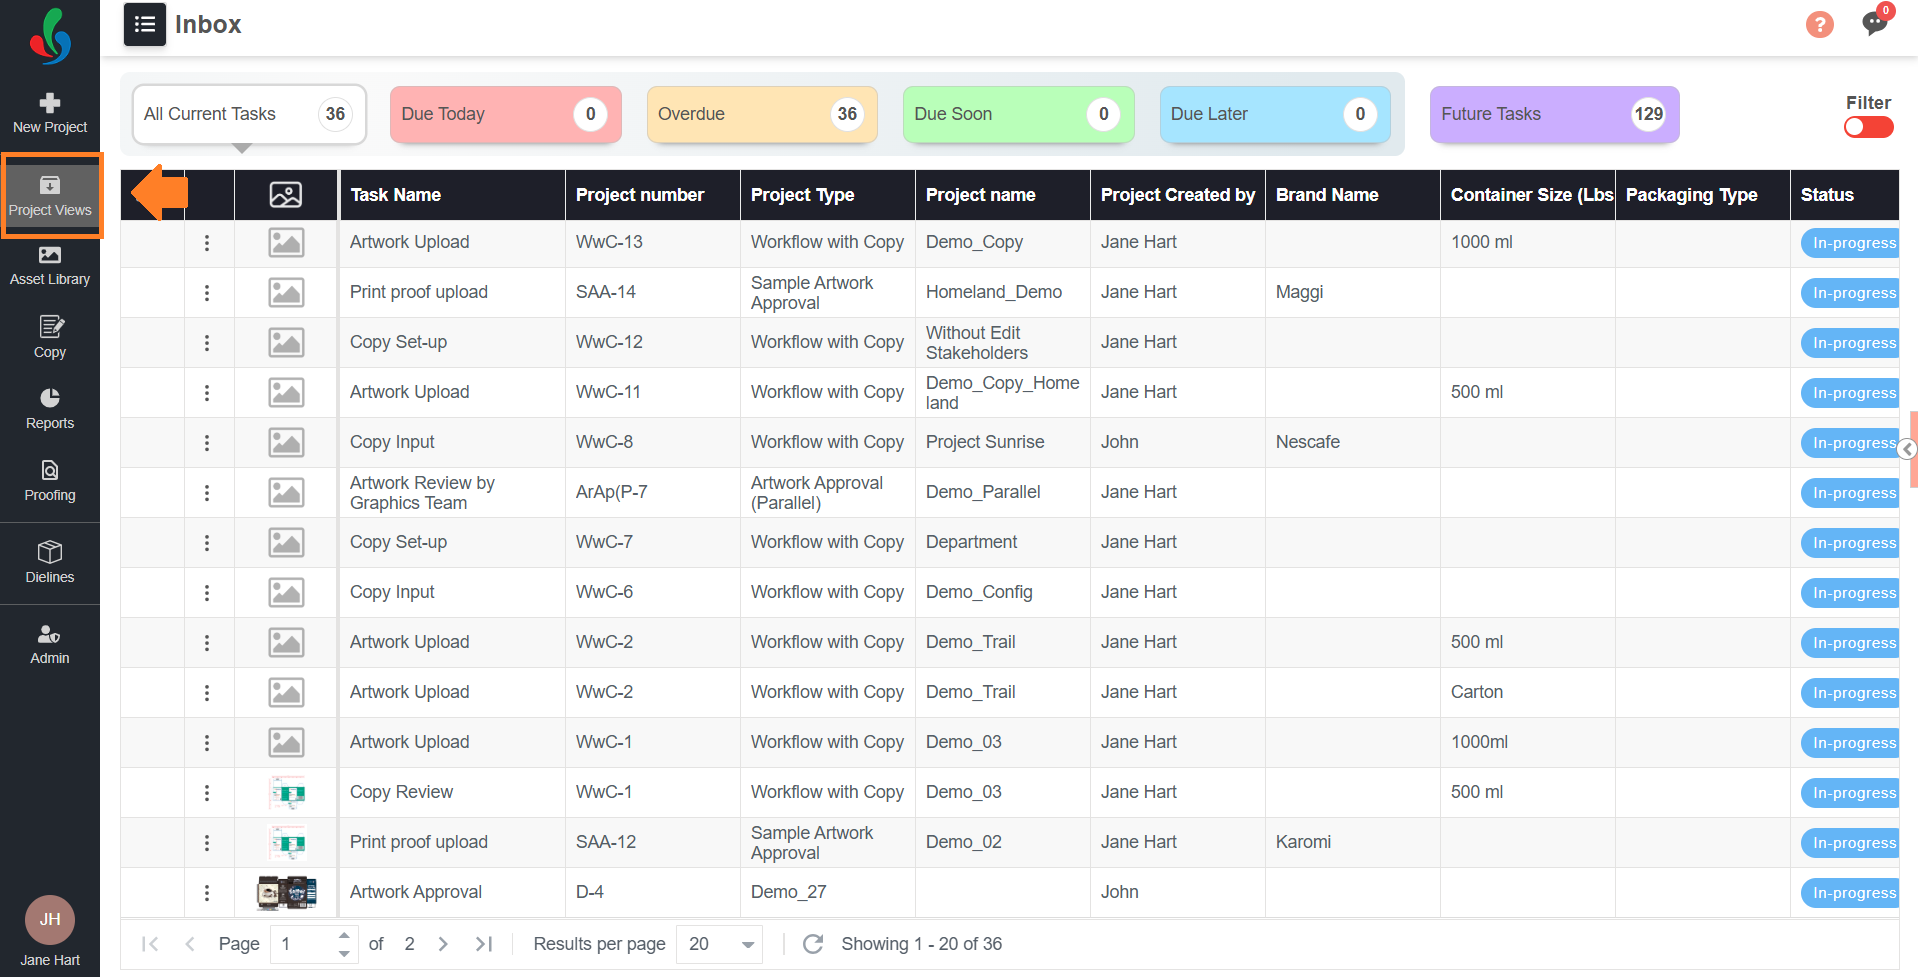Click the page number input field
The width and height of the screenshot is (1918, 977).
(x=305, y=944)
